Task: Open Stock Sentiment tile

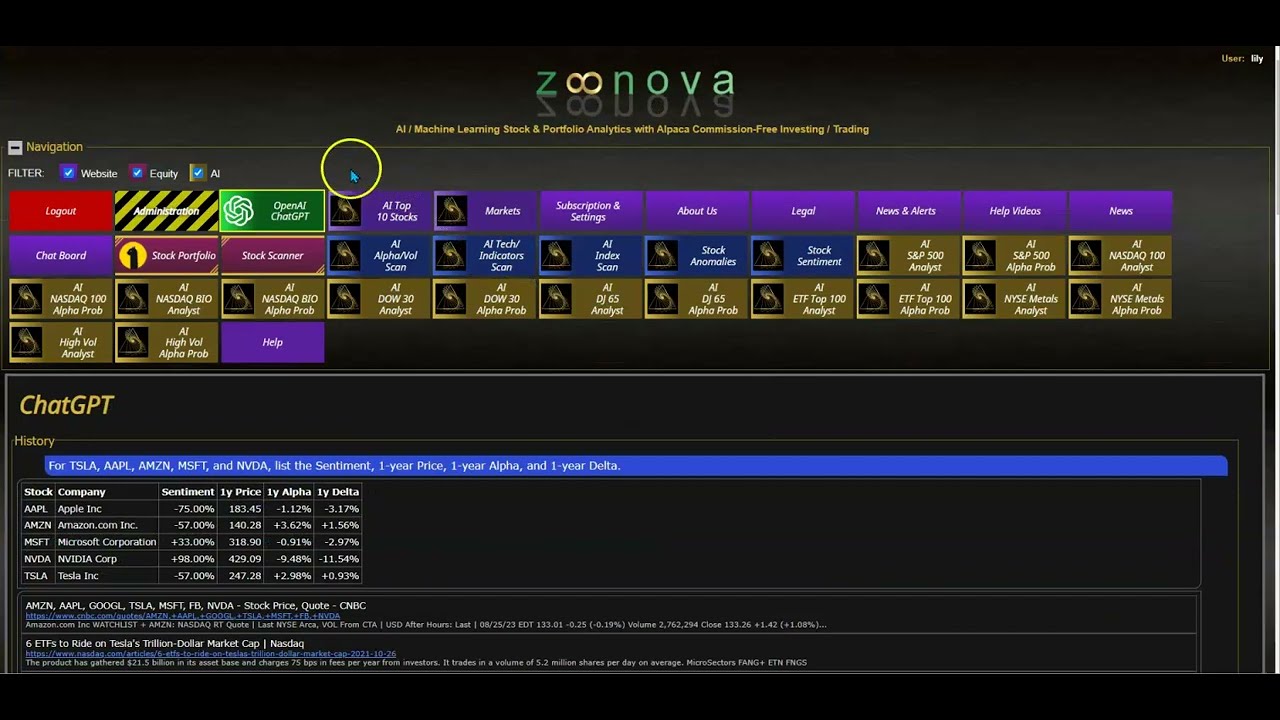Action: click(803, 255)
